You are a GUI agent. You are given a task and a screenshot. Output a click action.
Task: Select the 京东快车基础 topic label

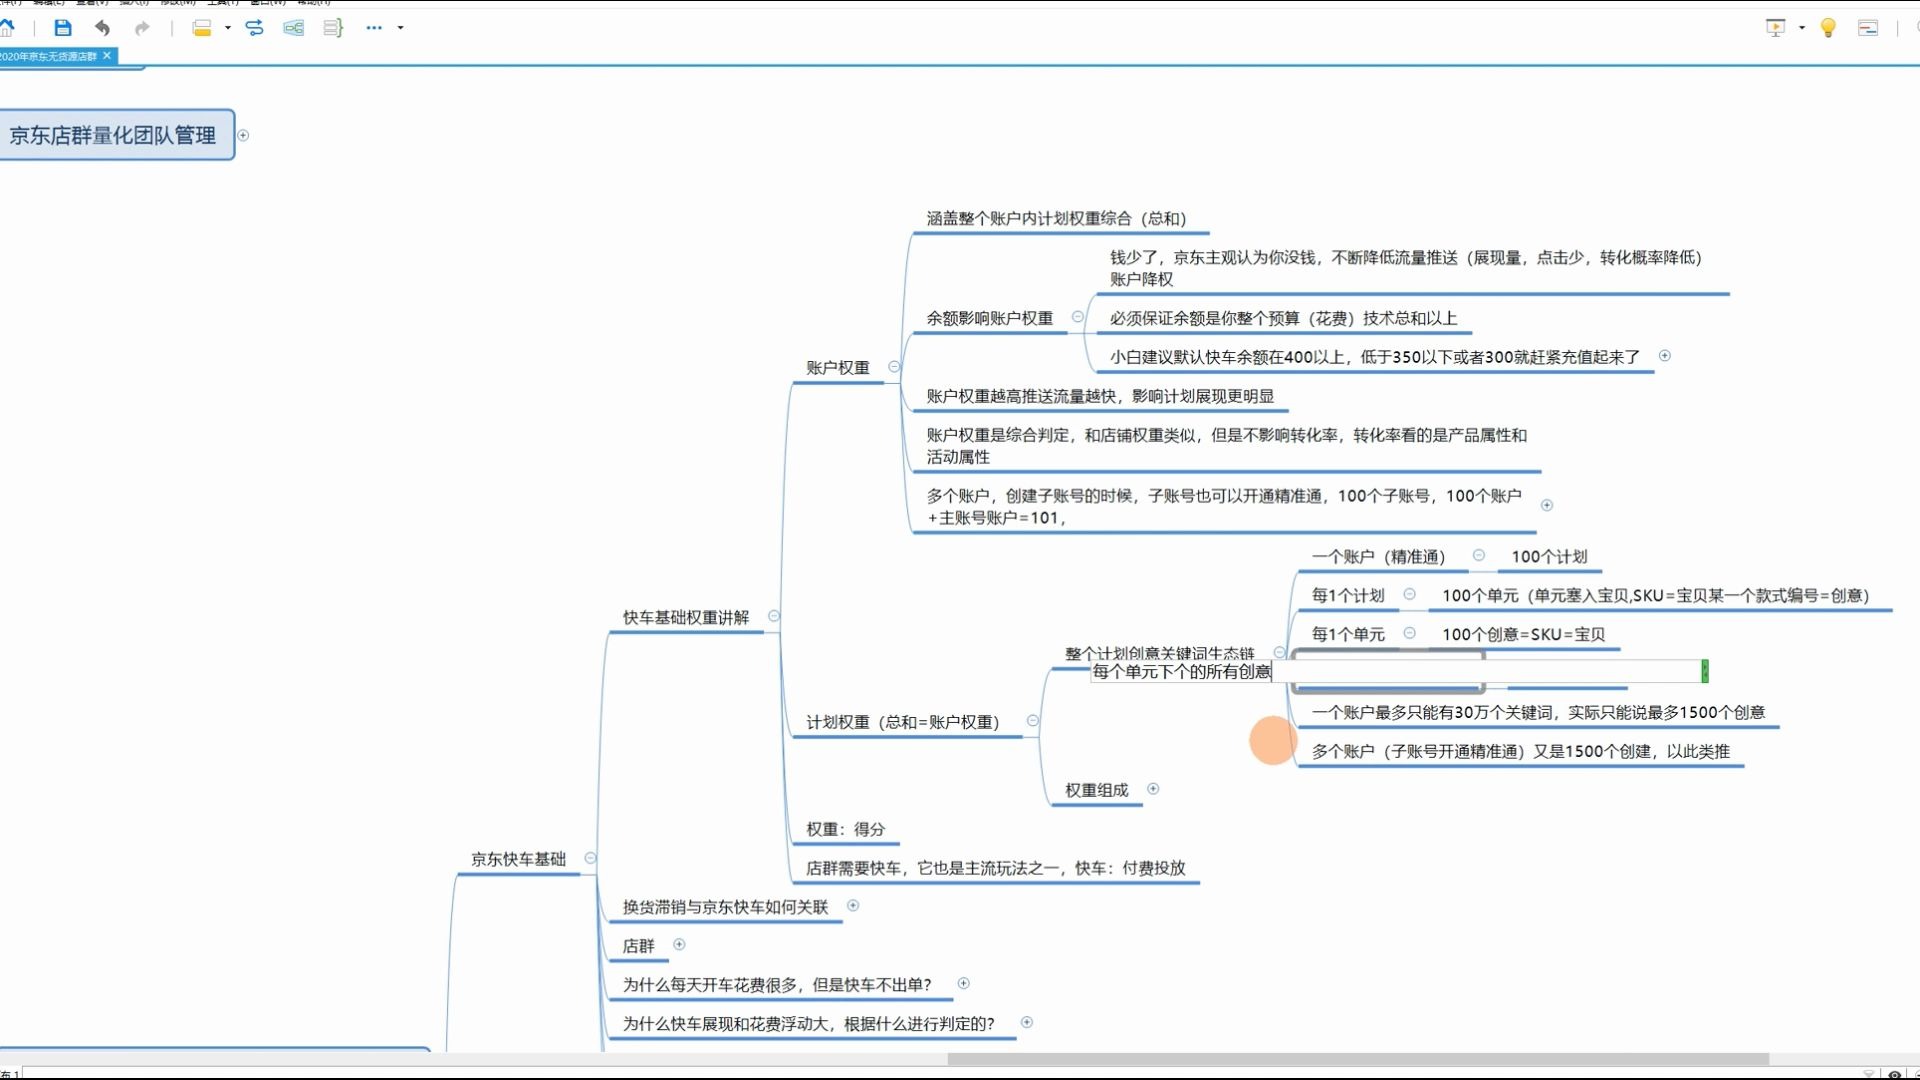pos(518,860)
